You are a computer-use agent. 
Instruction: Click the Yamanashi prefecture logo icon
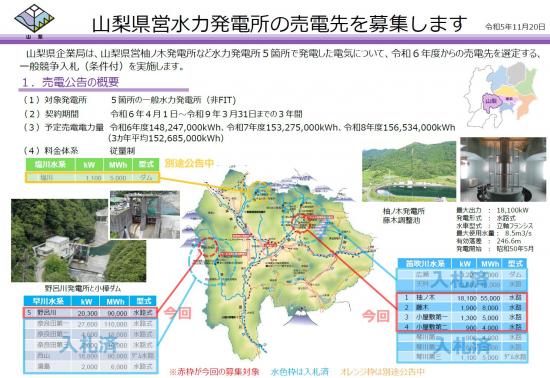point(34,19)
